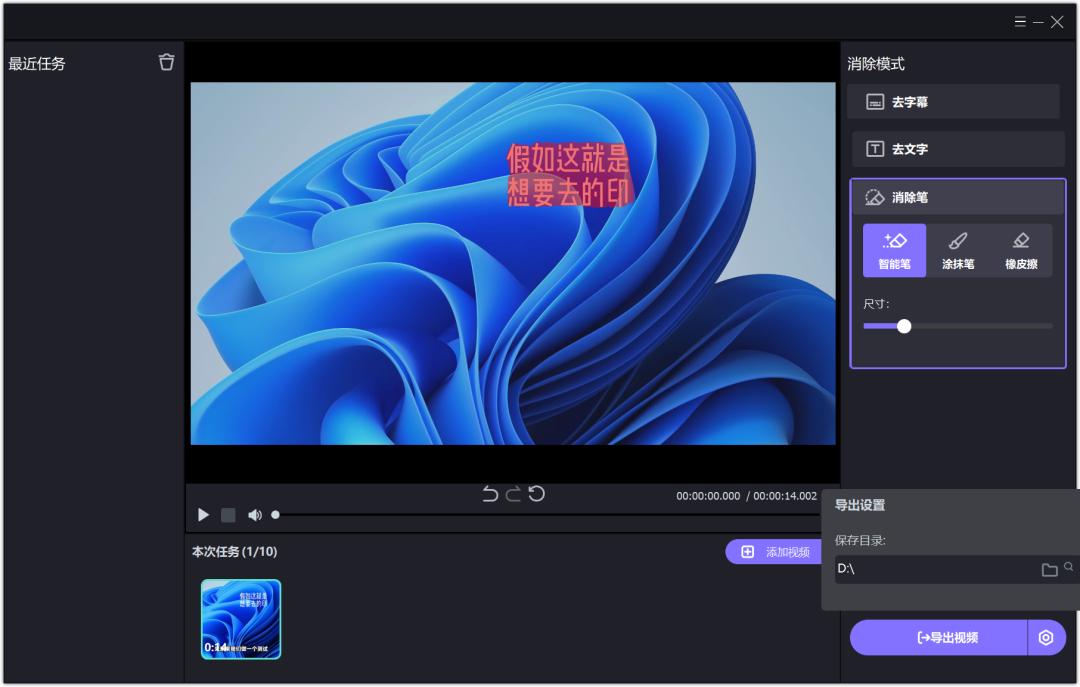The height and width of the screenshot is (687, 1080).
Task: Select 去文字 text removal mode
Action: pyautogui.click(x=958, y=149)
